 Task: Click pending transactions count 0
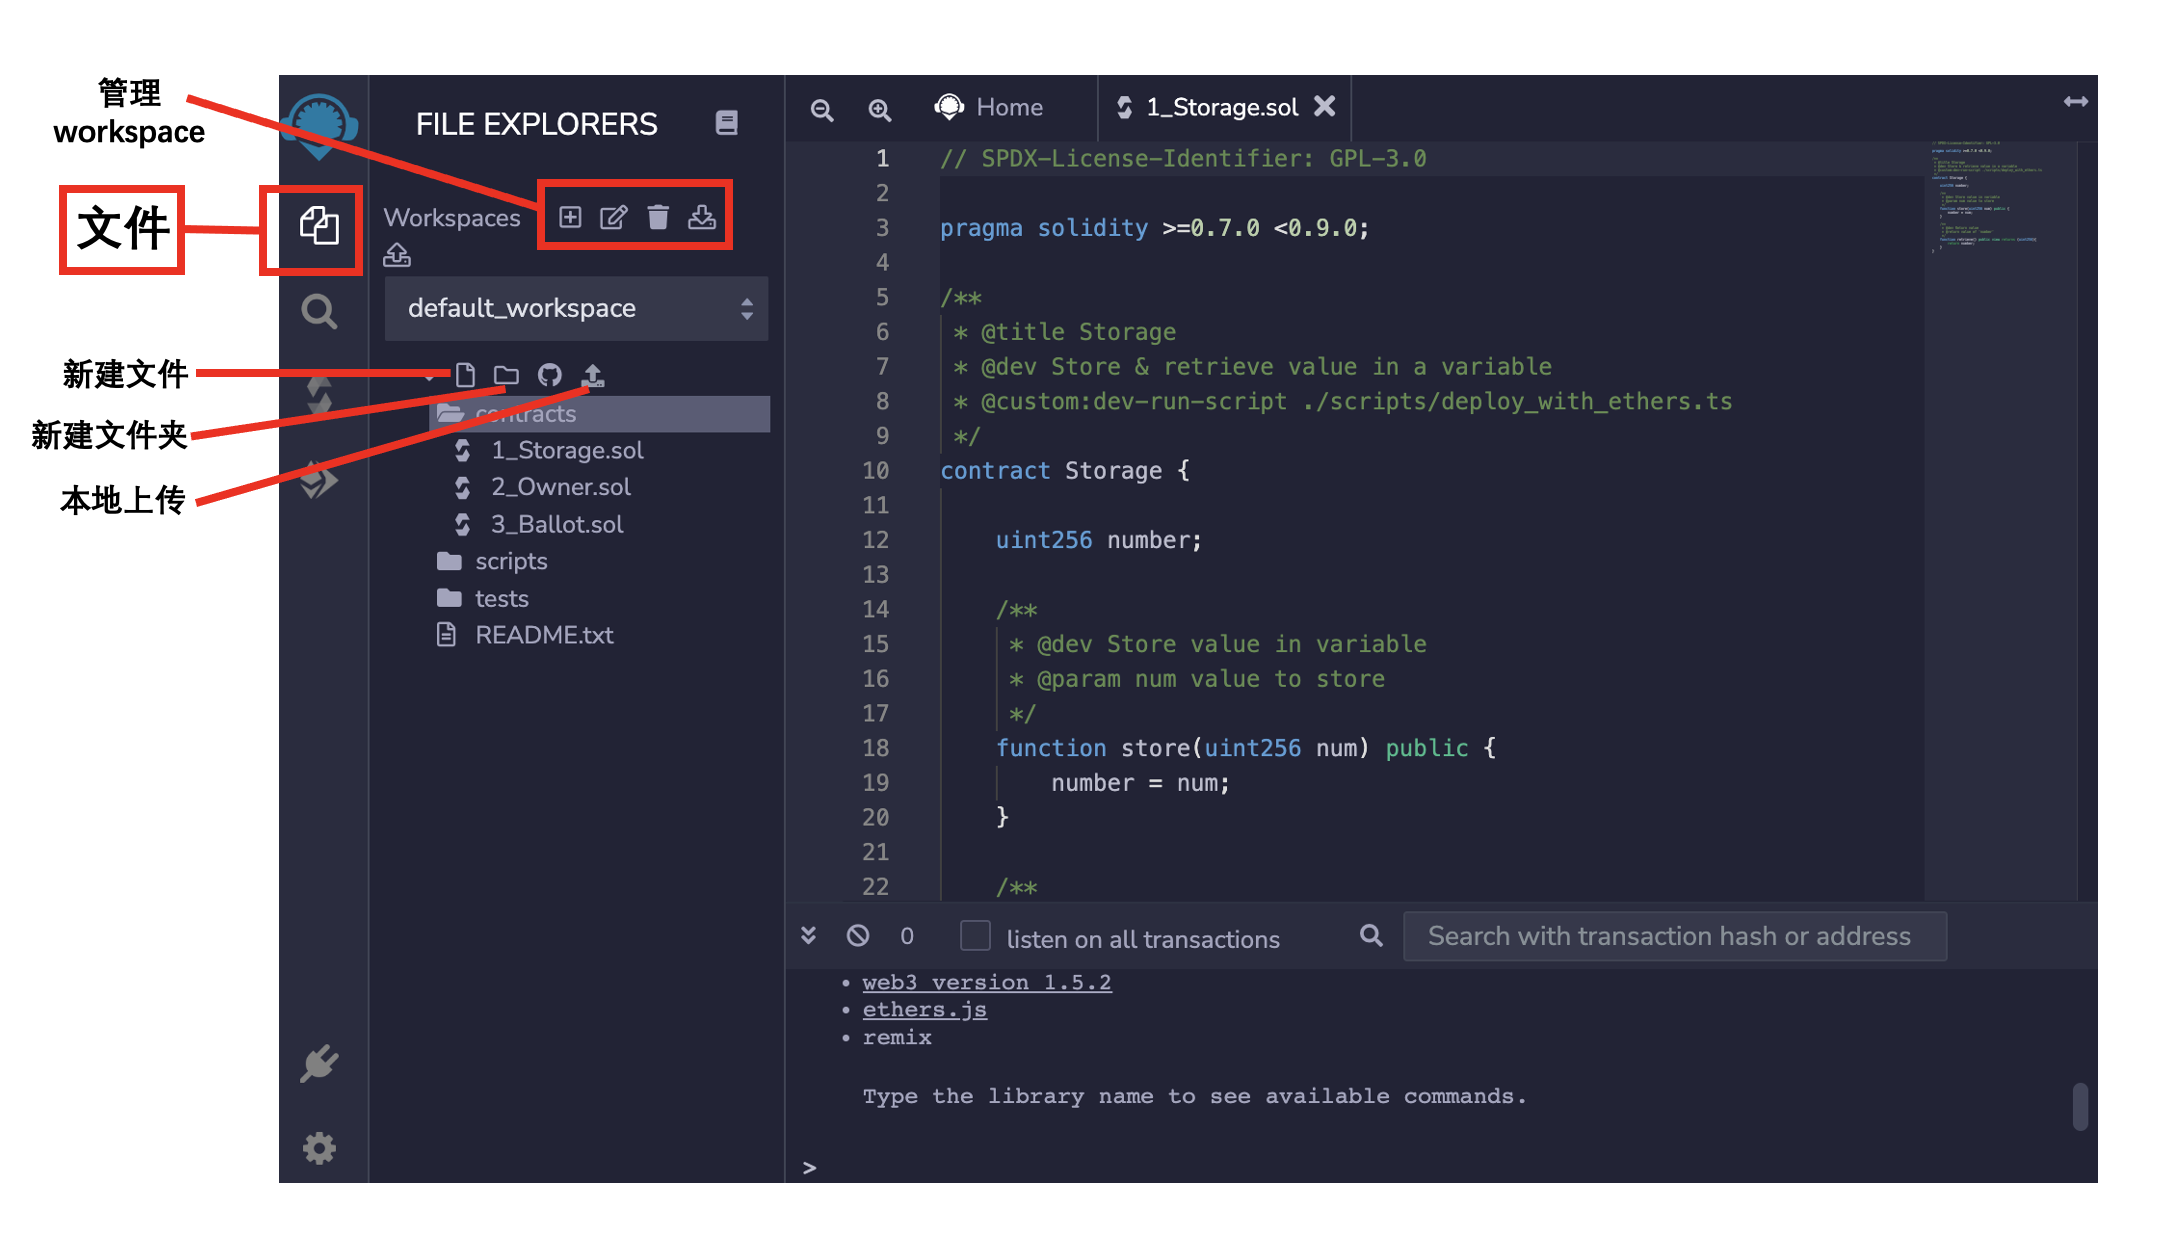tap(907, 936)
